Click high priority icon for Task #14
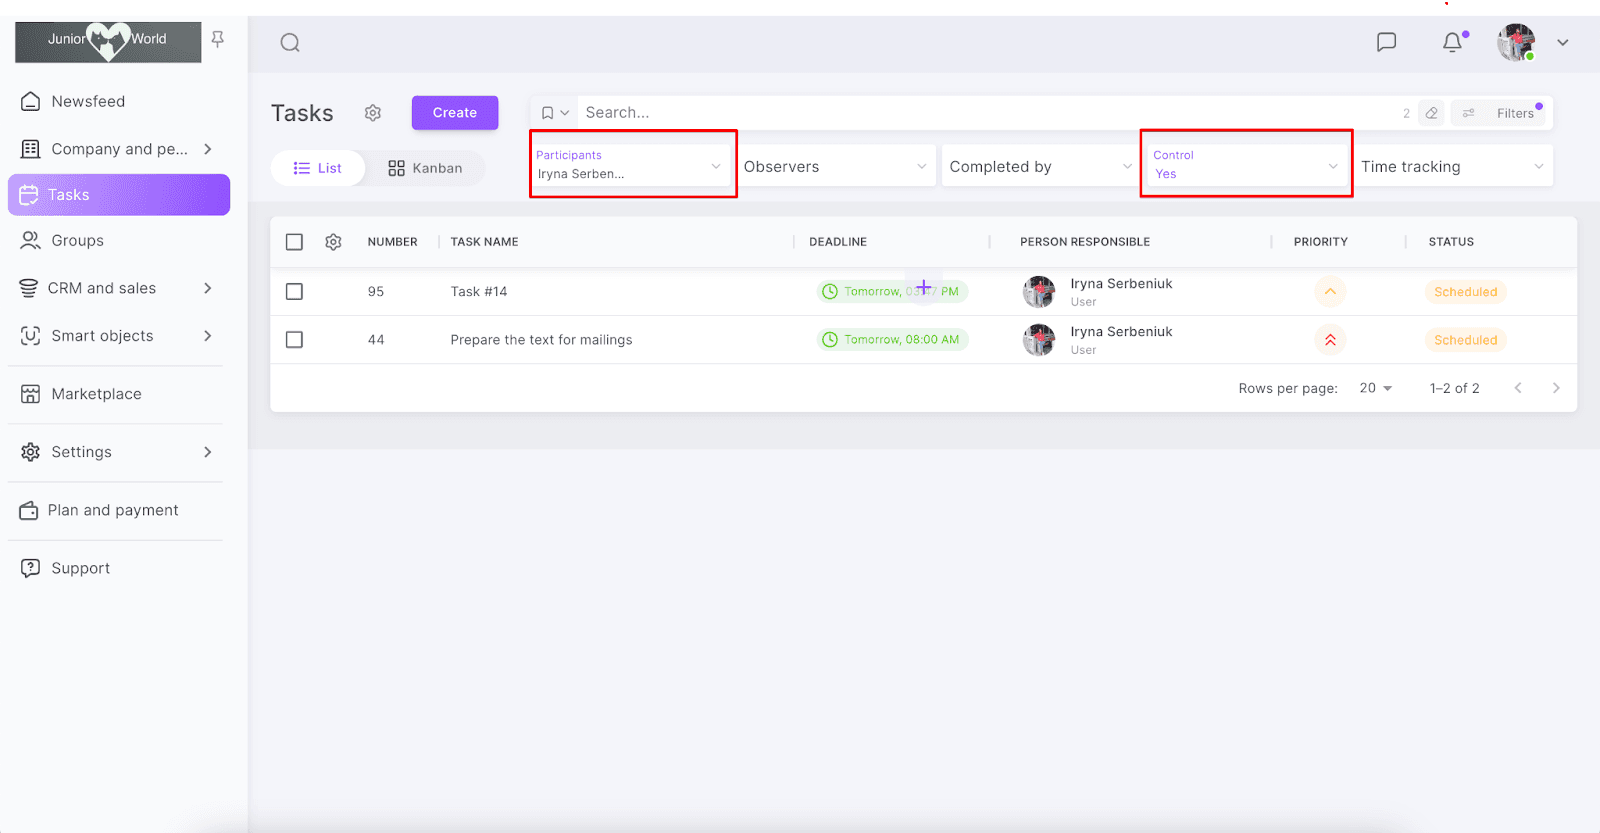1600x833 pixels. [x=1329, y=292]
